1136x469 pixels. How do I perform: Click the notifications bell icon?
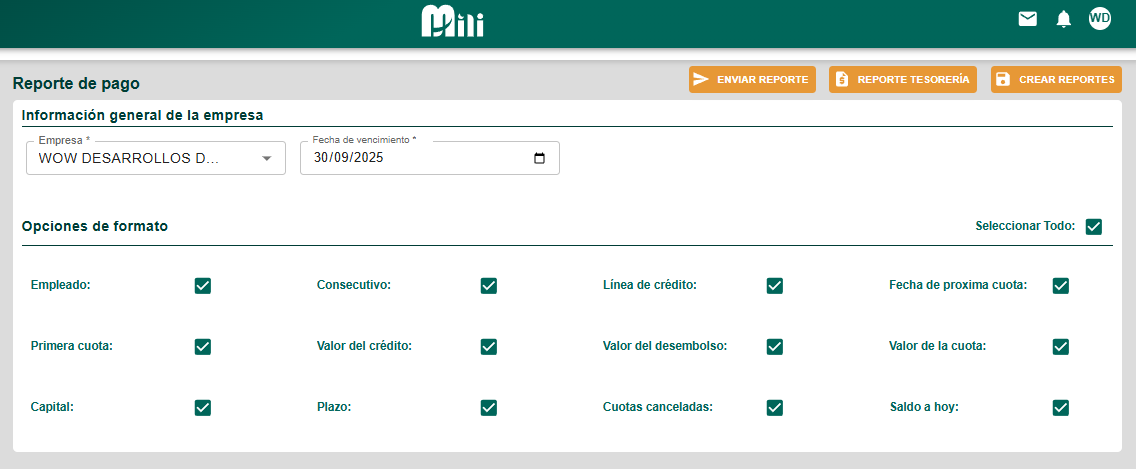[x=1063, y=19]
